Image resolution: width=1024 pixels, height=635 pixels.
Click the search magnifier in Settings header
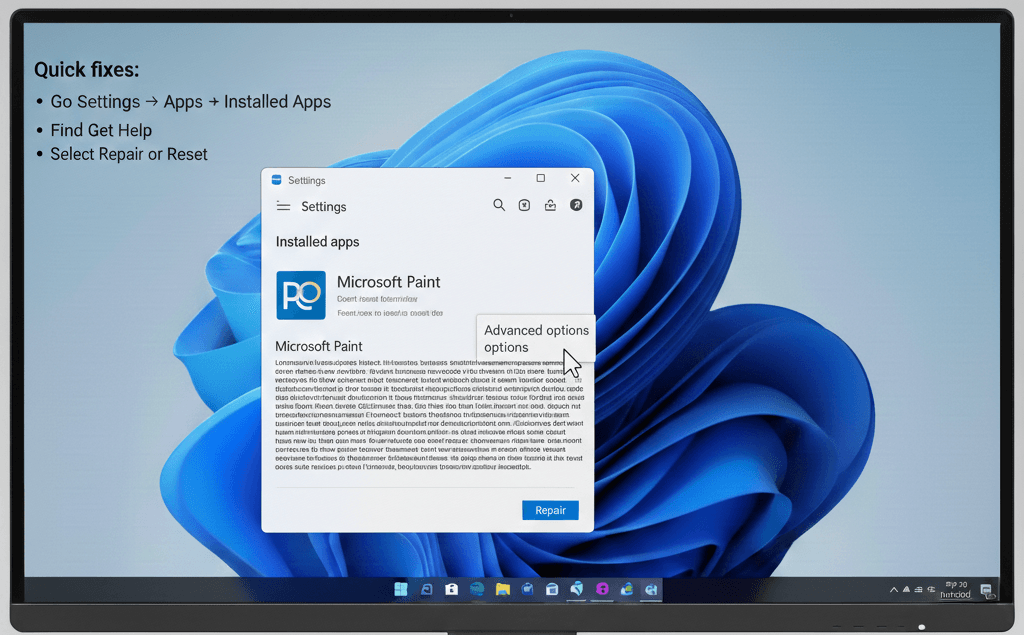[x=499, y=205]
